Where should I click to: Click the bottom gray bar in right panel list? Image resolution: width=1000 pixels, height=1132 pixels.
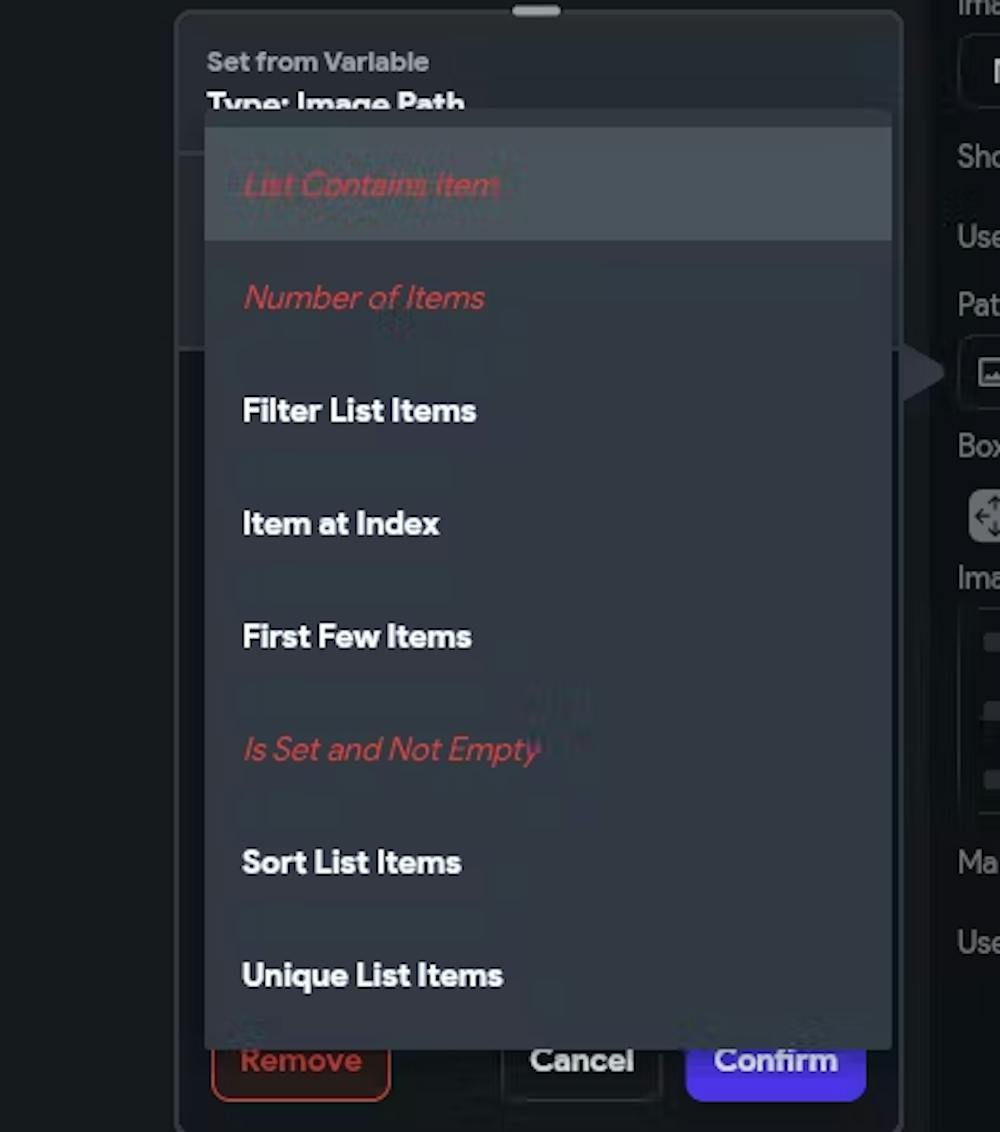(990, 778)
